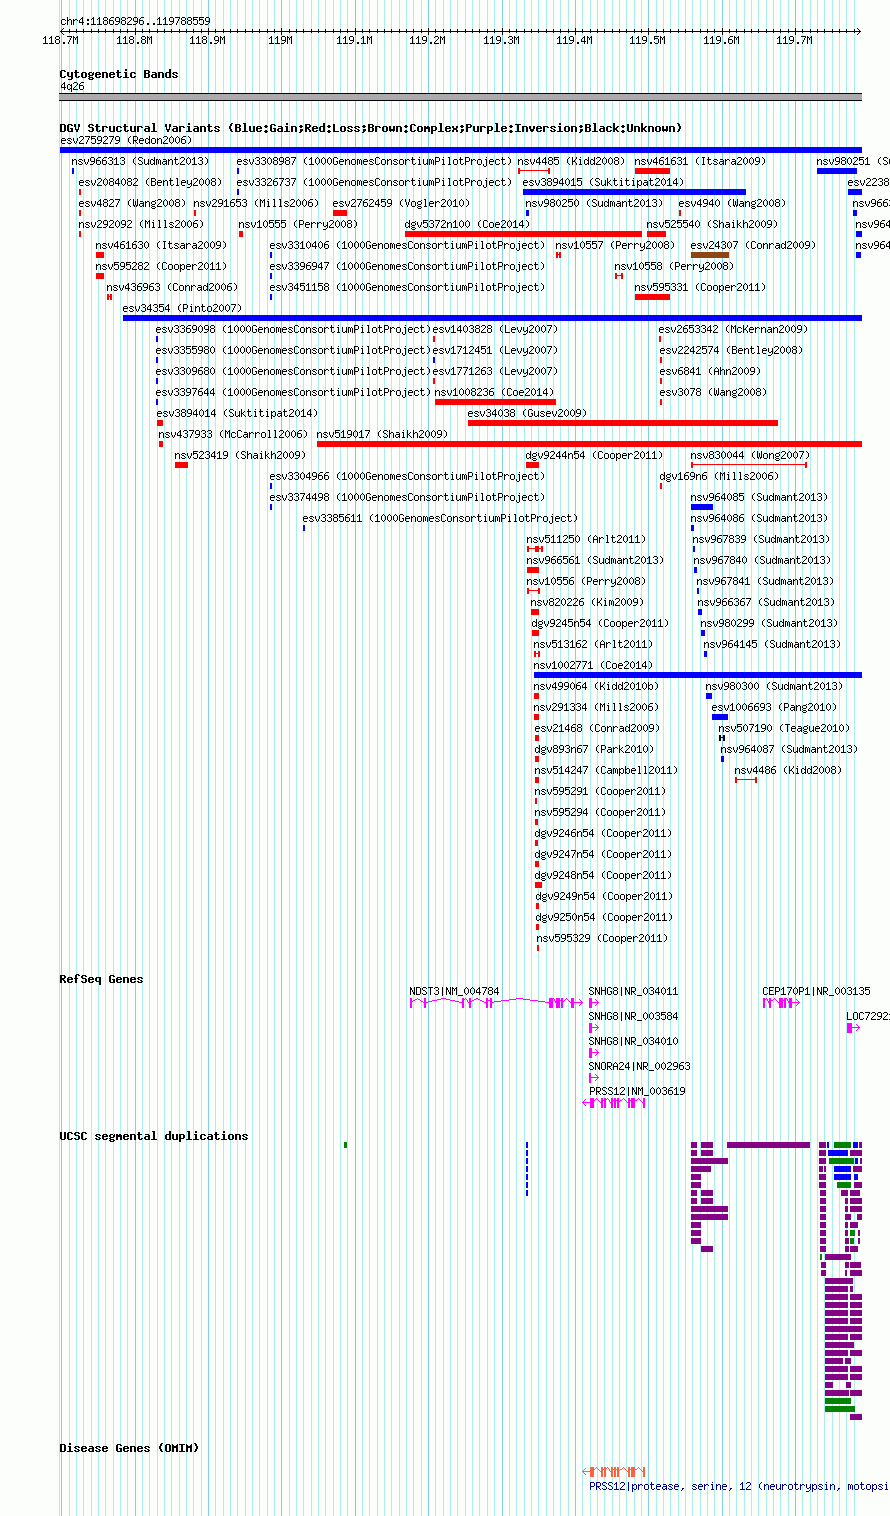
Task: Click the RefSeq Genes track title
Action: [101, 979]
